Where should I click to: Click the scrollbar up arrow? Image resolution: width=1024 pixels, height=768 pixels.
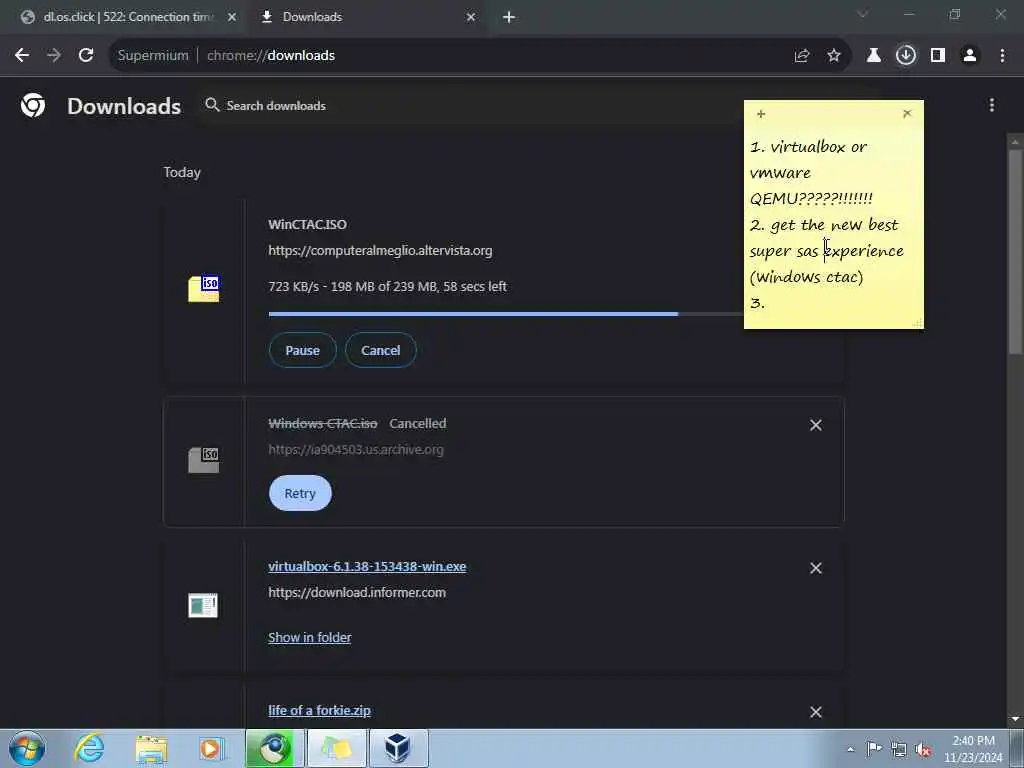point(1015,142)
